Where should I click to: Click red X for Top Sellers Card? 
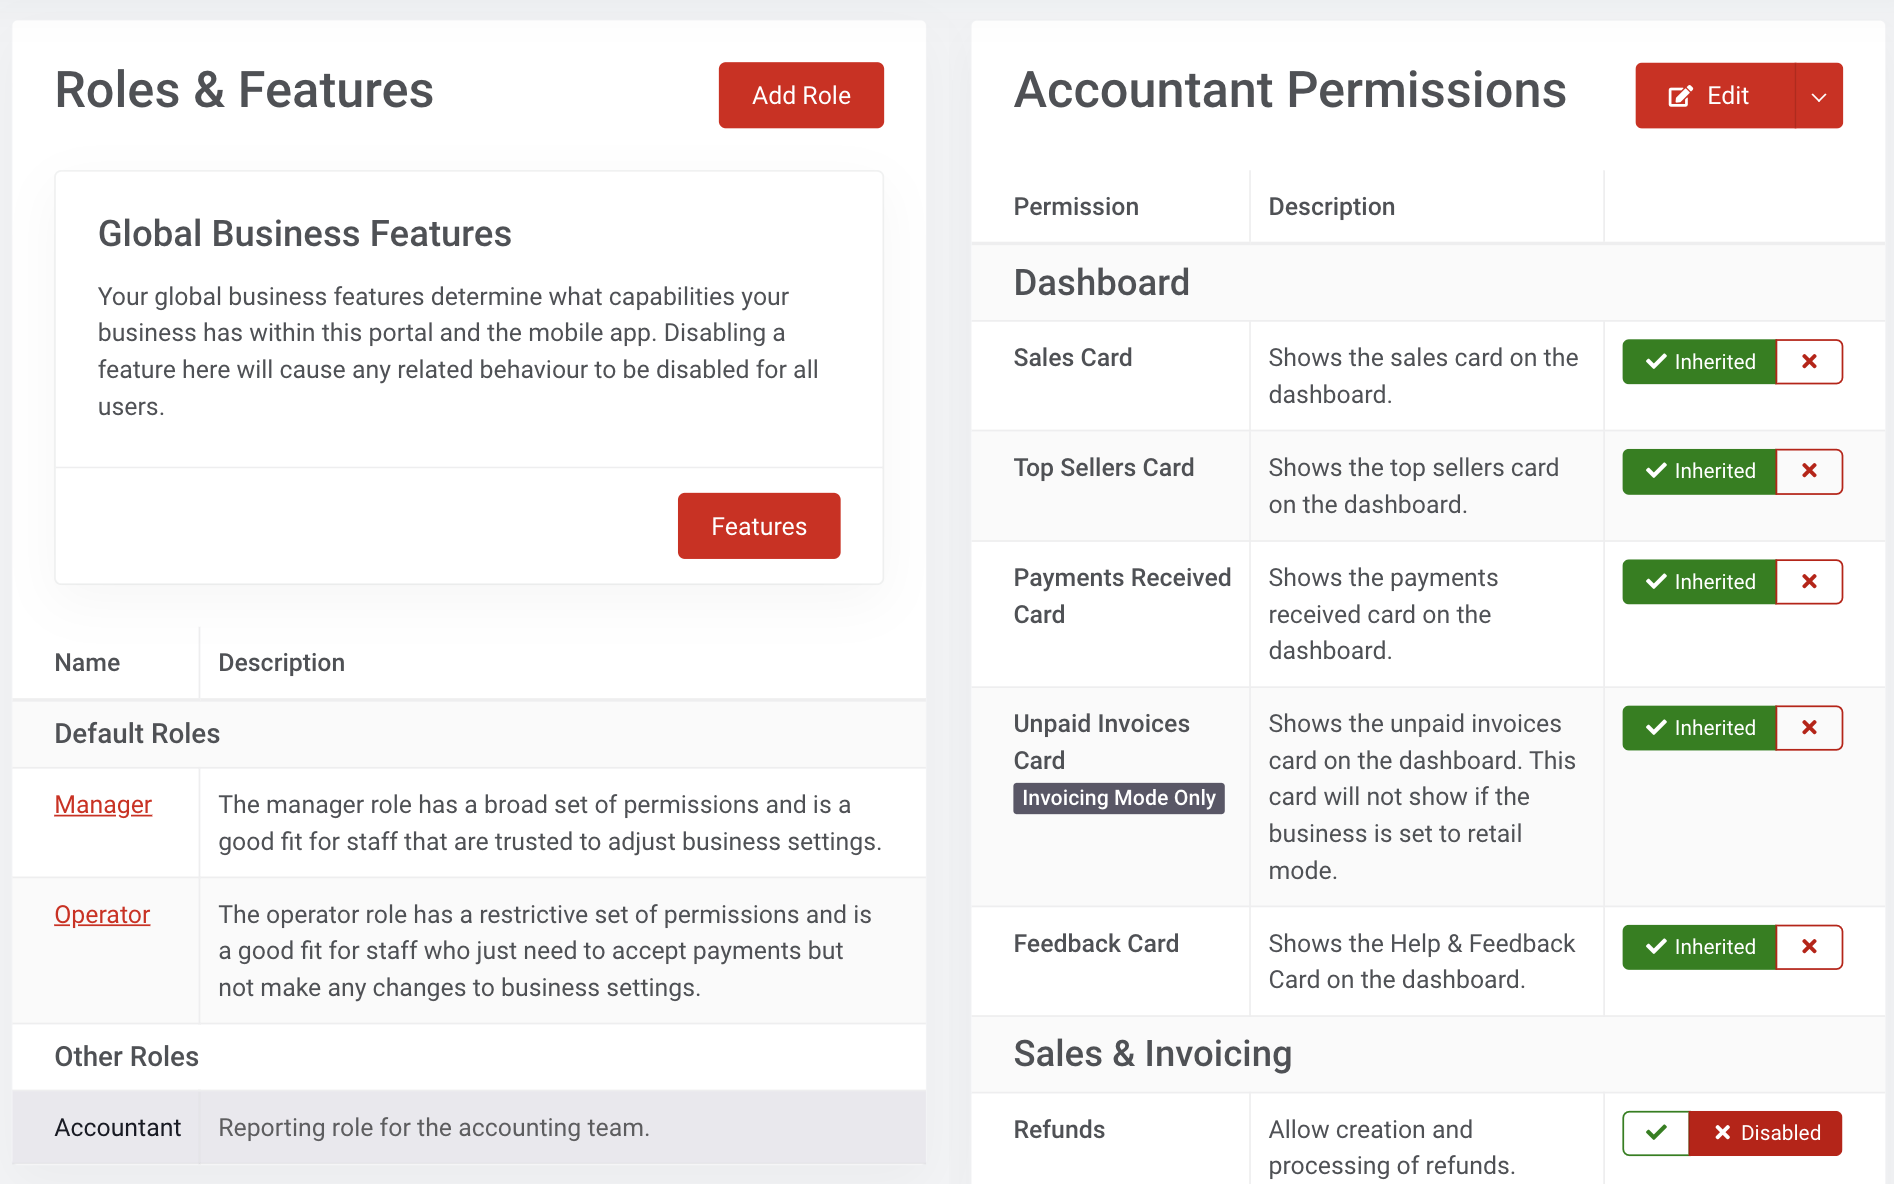(1808, 471)
